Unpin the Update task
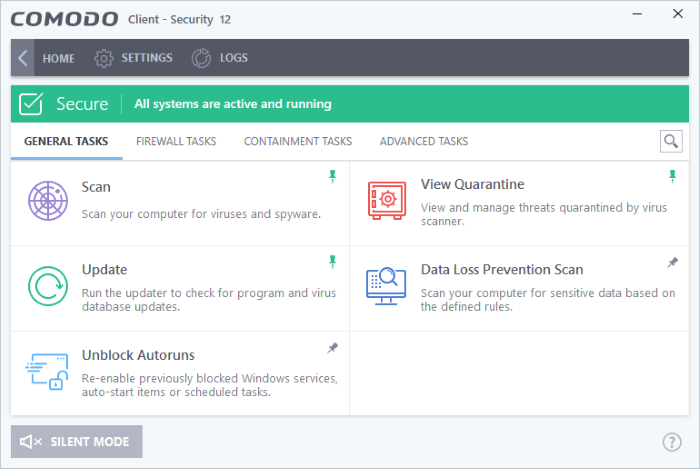Screen dimensions: 700x469 click(x=333, y=262)
